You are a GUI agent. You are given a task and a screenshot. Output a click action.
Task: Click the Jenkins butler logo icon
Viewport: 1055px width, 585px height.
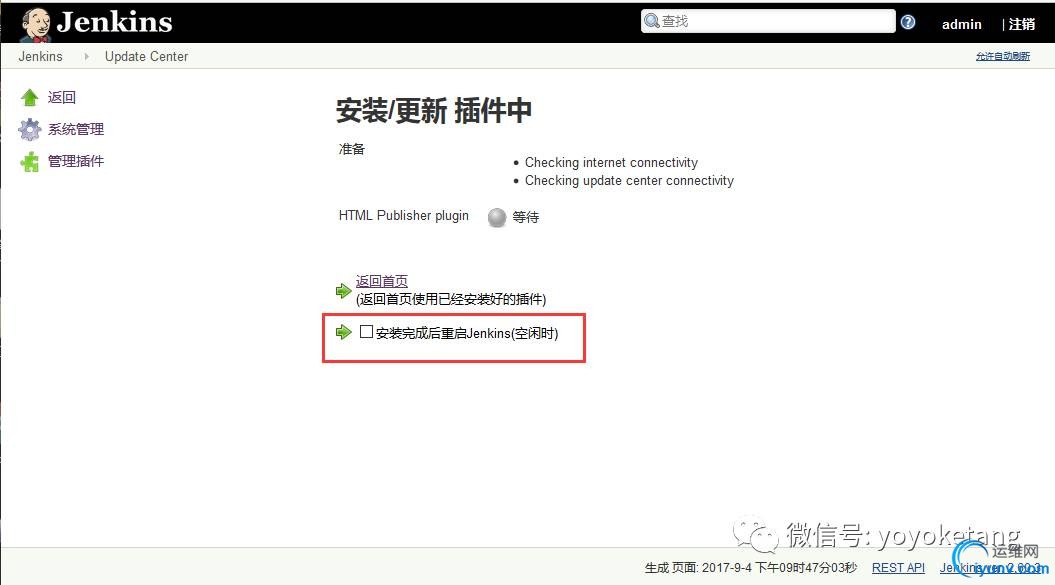(36, 24)
